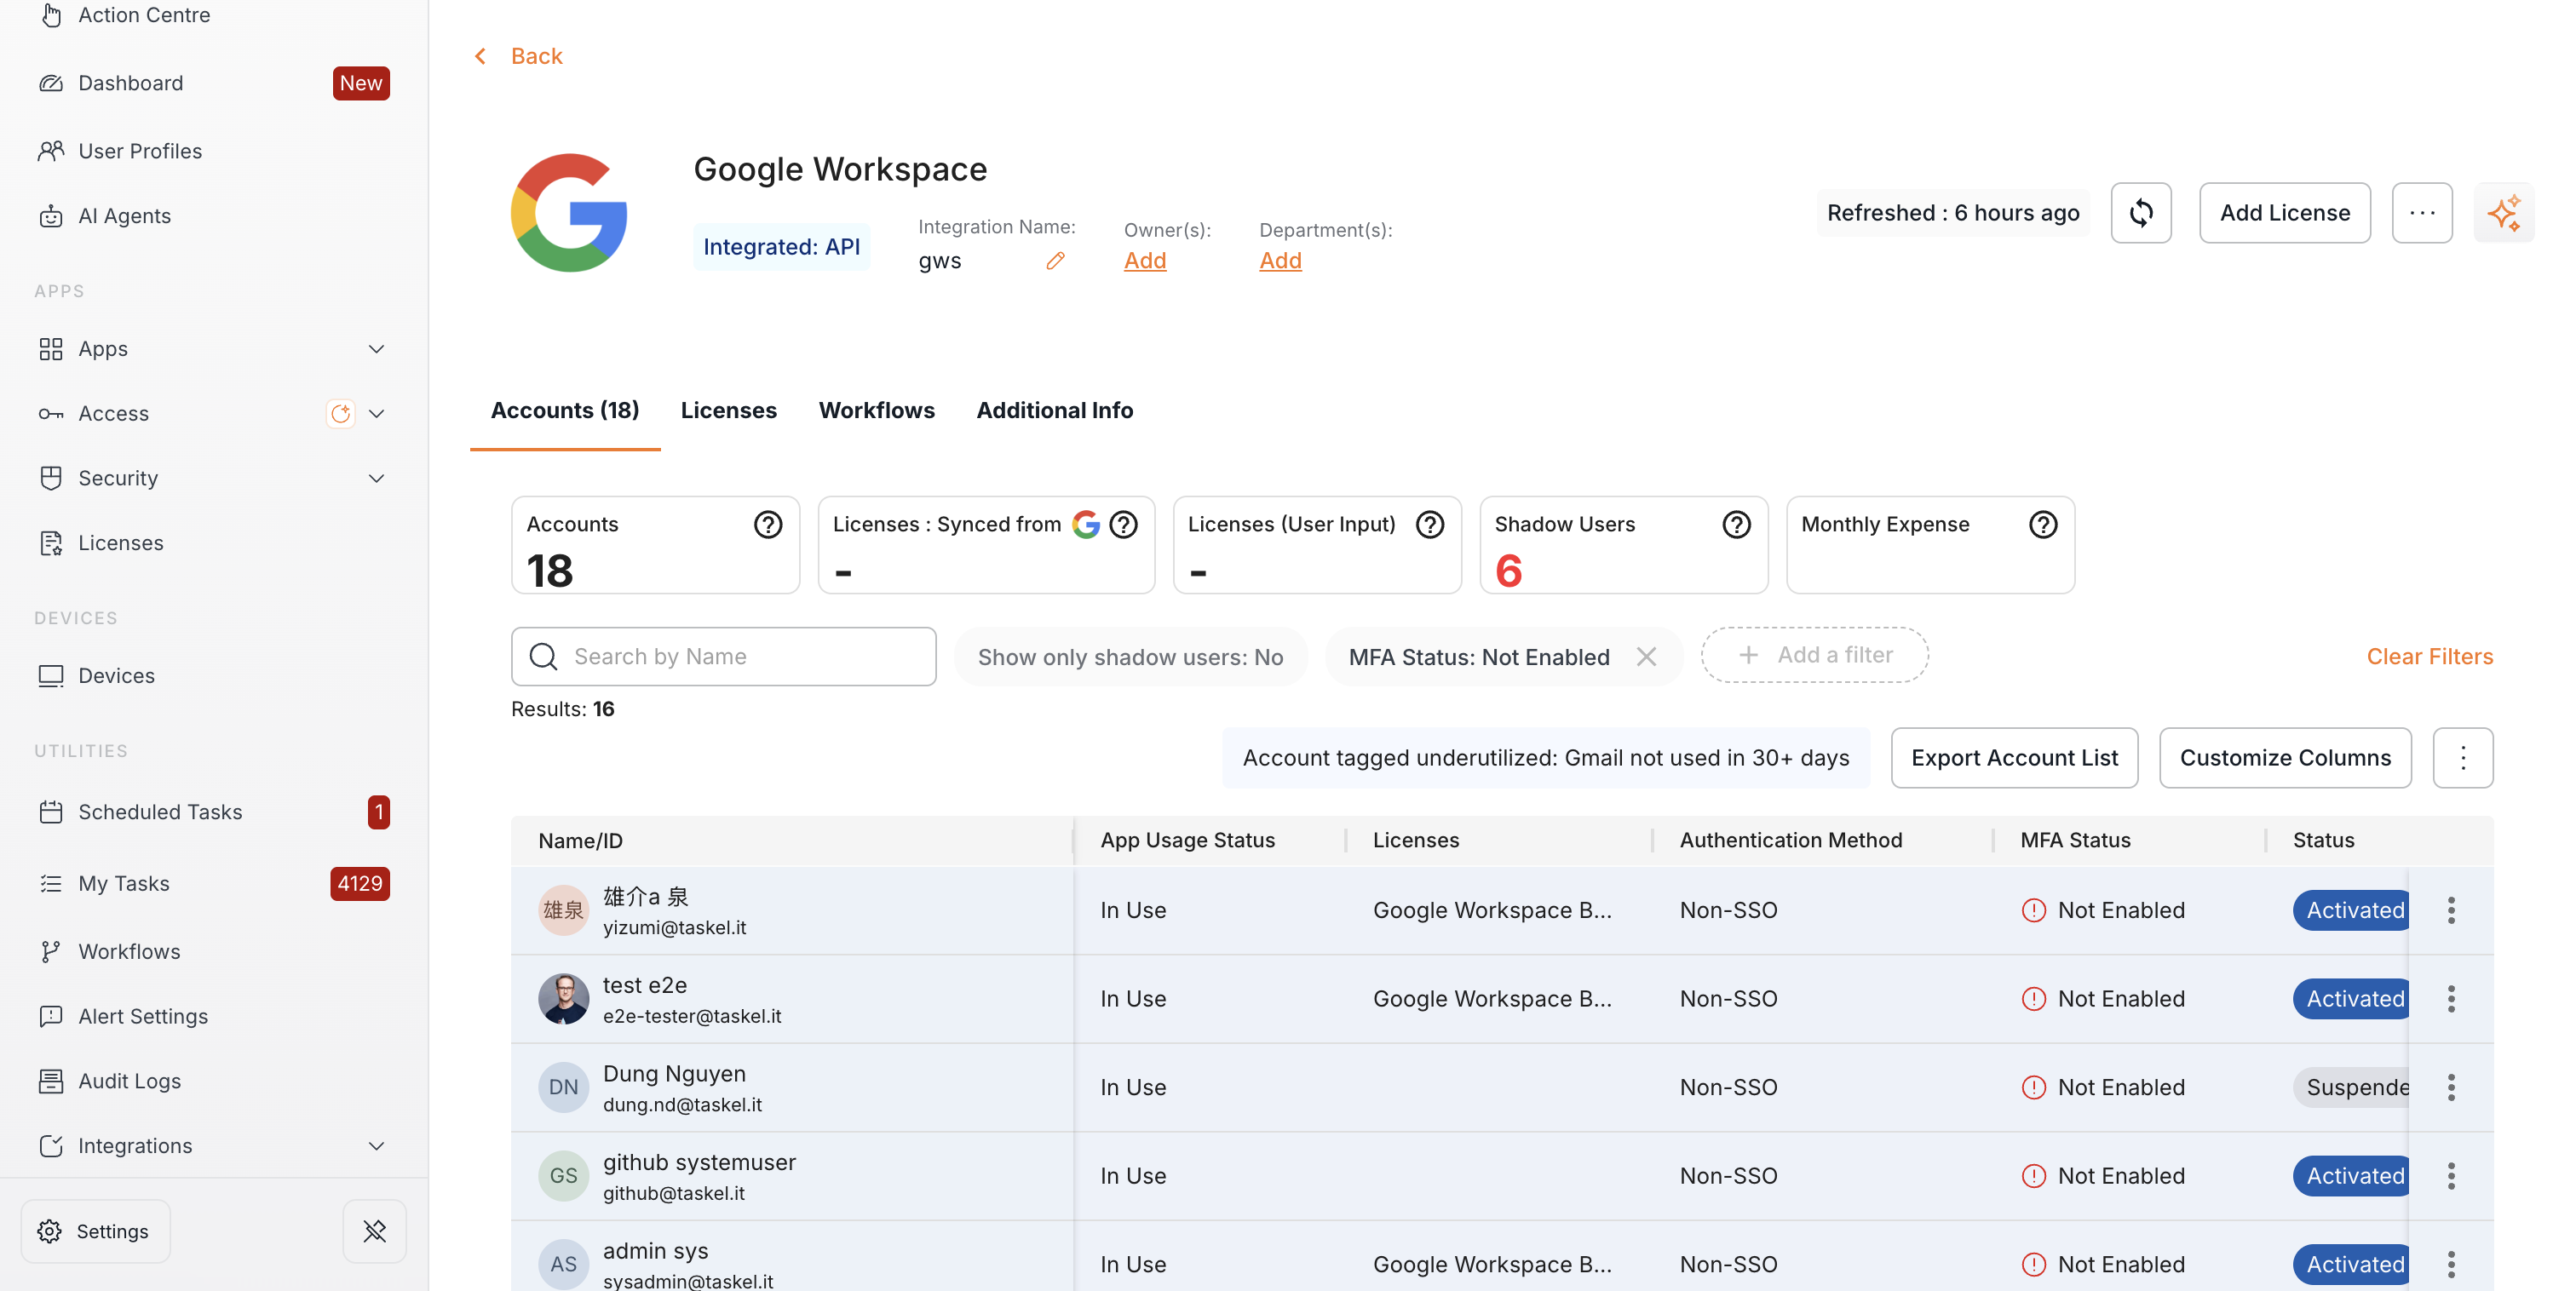
Task: Click the GS avatar for github systemuser
Action: tap(563, 1176)
